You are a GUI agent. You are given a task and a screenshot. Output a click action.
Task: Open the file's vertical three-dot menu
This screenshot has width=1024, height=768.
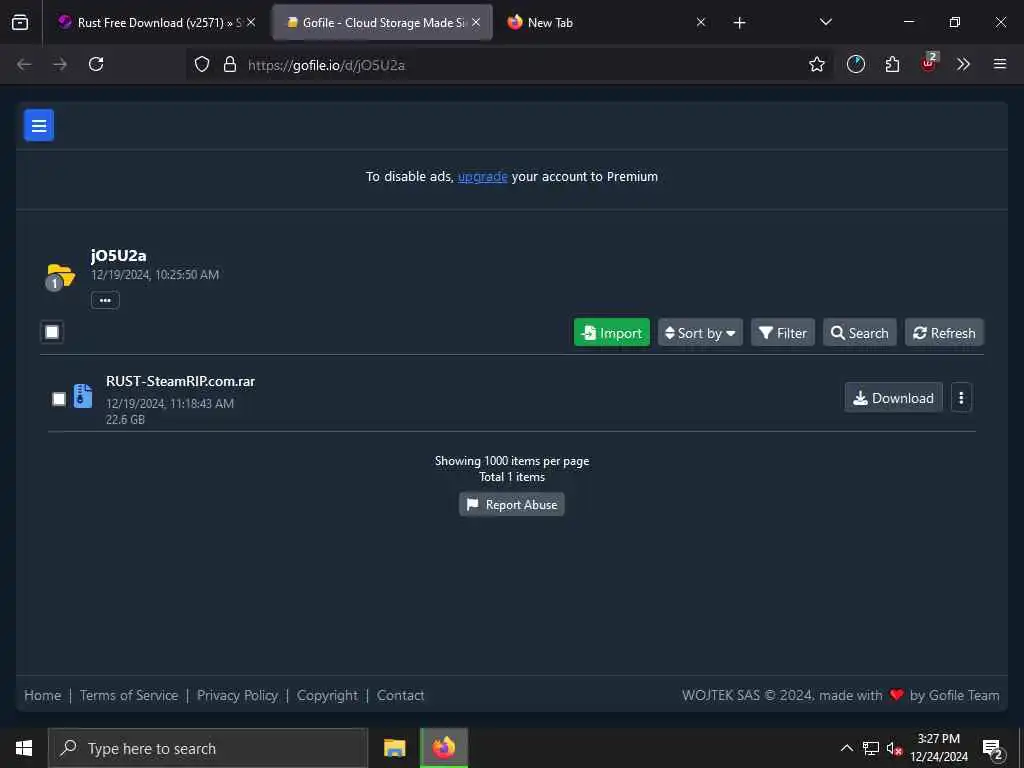coord(961,398)
